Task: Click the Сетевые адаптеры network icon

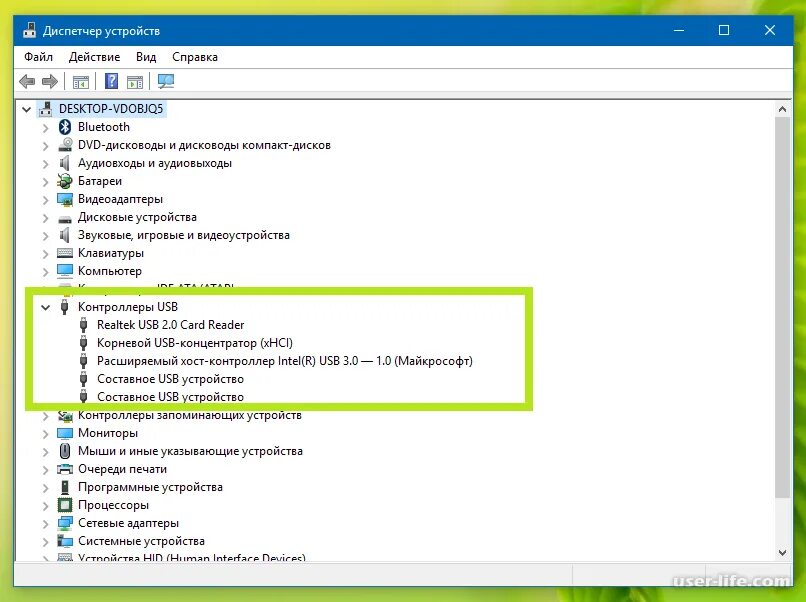Action: pos(65,523)
